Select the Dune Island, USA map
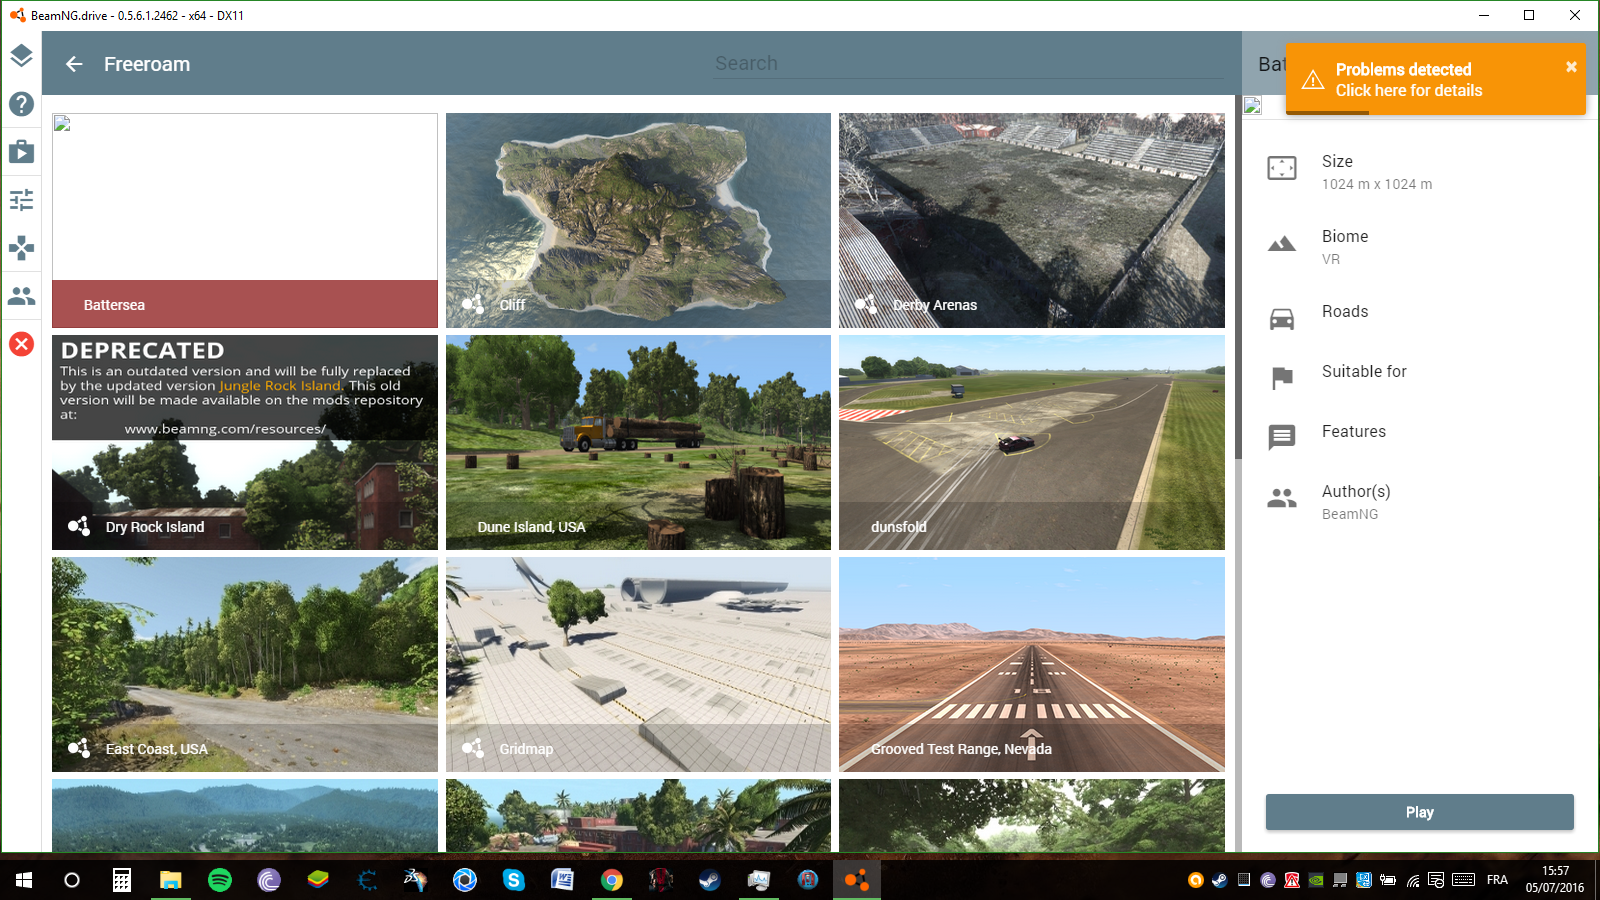1600x900 pixels. 638,442
